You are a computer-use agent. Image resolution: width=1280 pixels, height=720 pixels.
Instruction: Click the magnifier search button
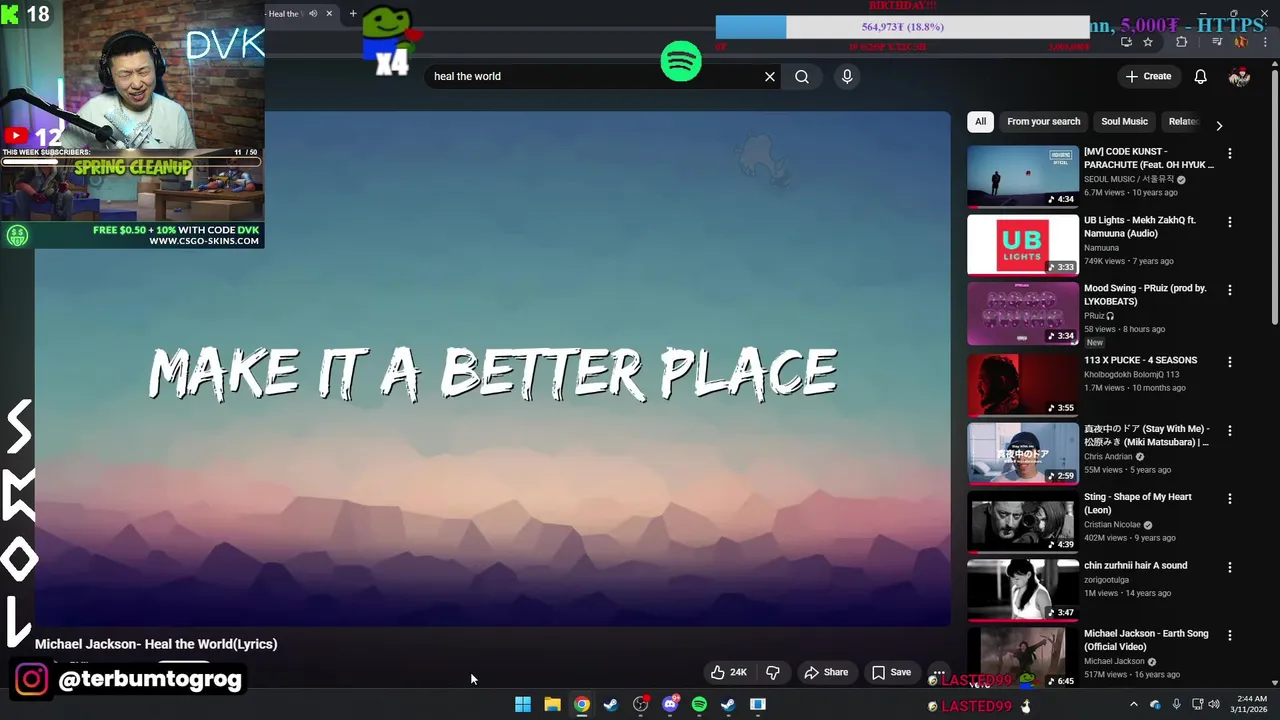coord(802,76)
